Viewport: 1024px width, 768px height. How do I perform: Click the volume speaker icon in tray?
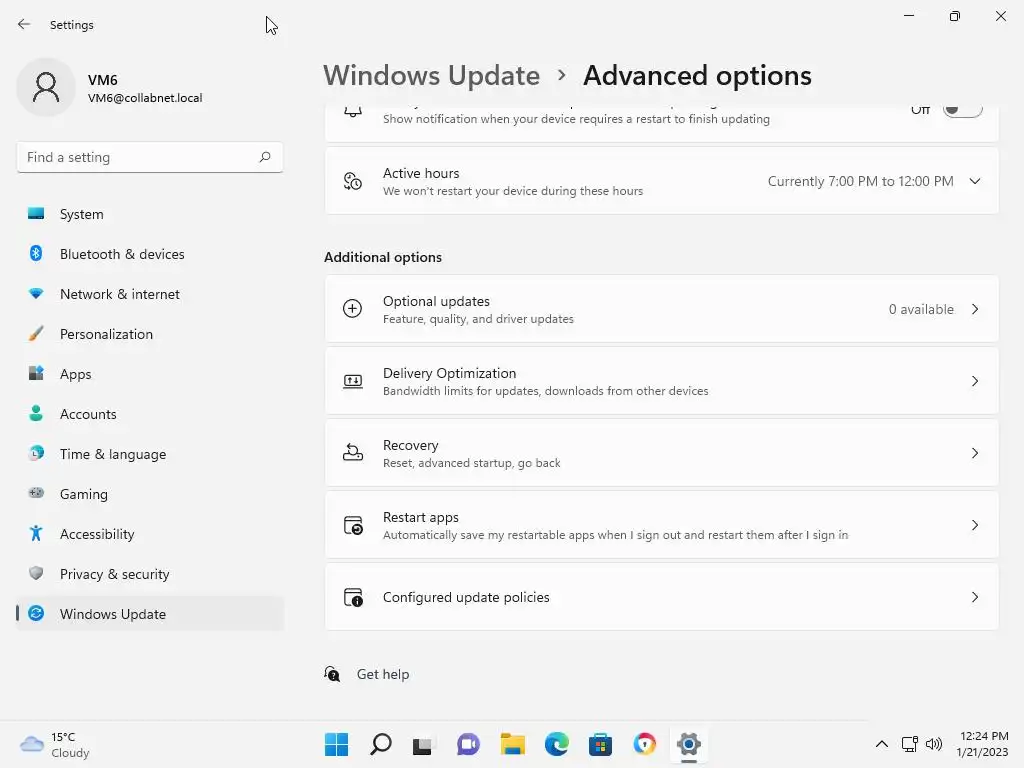[x=934, y=744]
